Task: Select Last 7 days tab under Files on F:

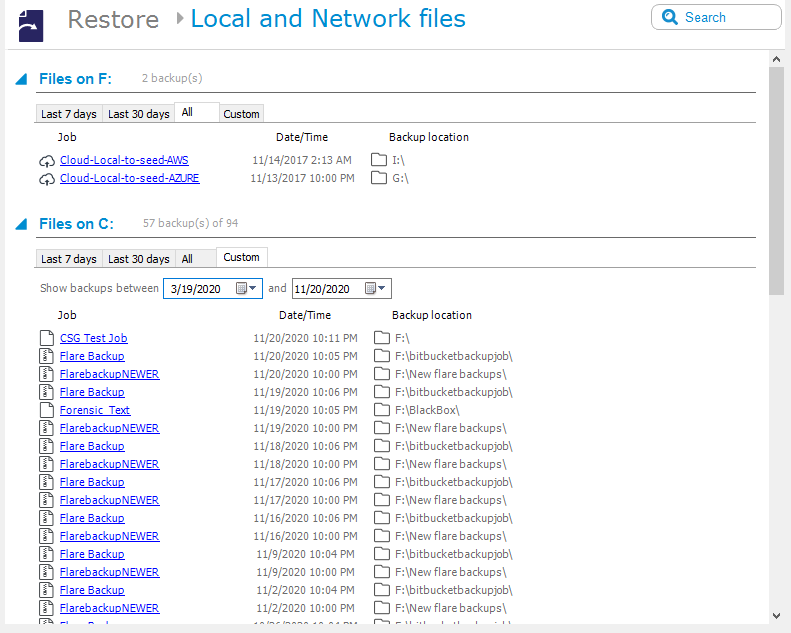Action: coord(69,114)
